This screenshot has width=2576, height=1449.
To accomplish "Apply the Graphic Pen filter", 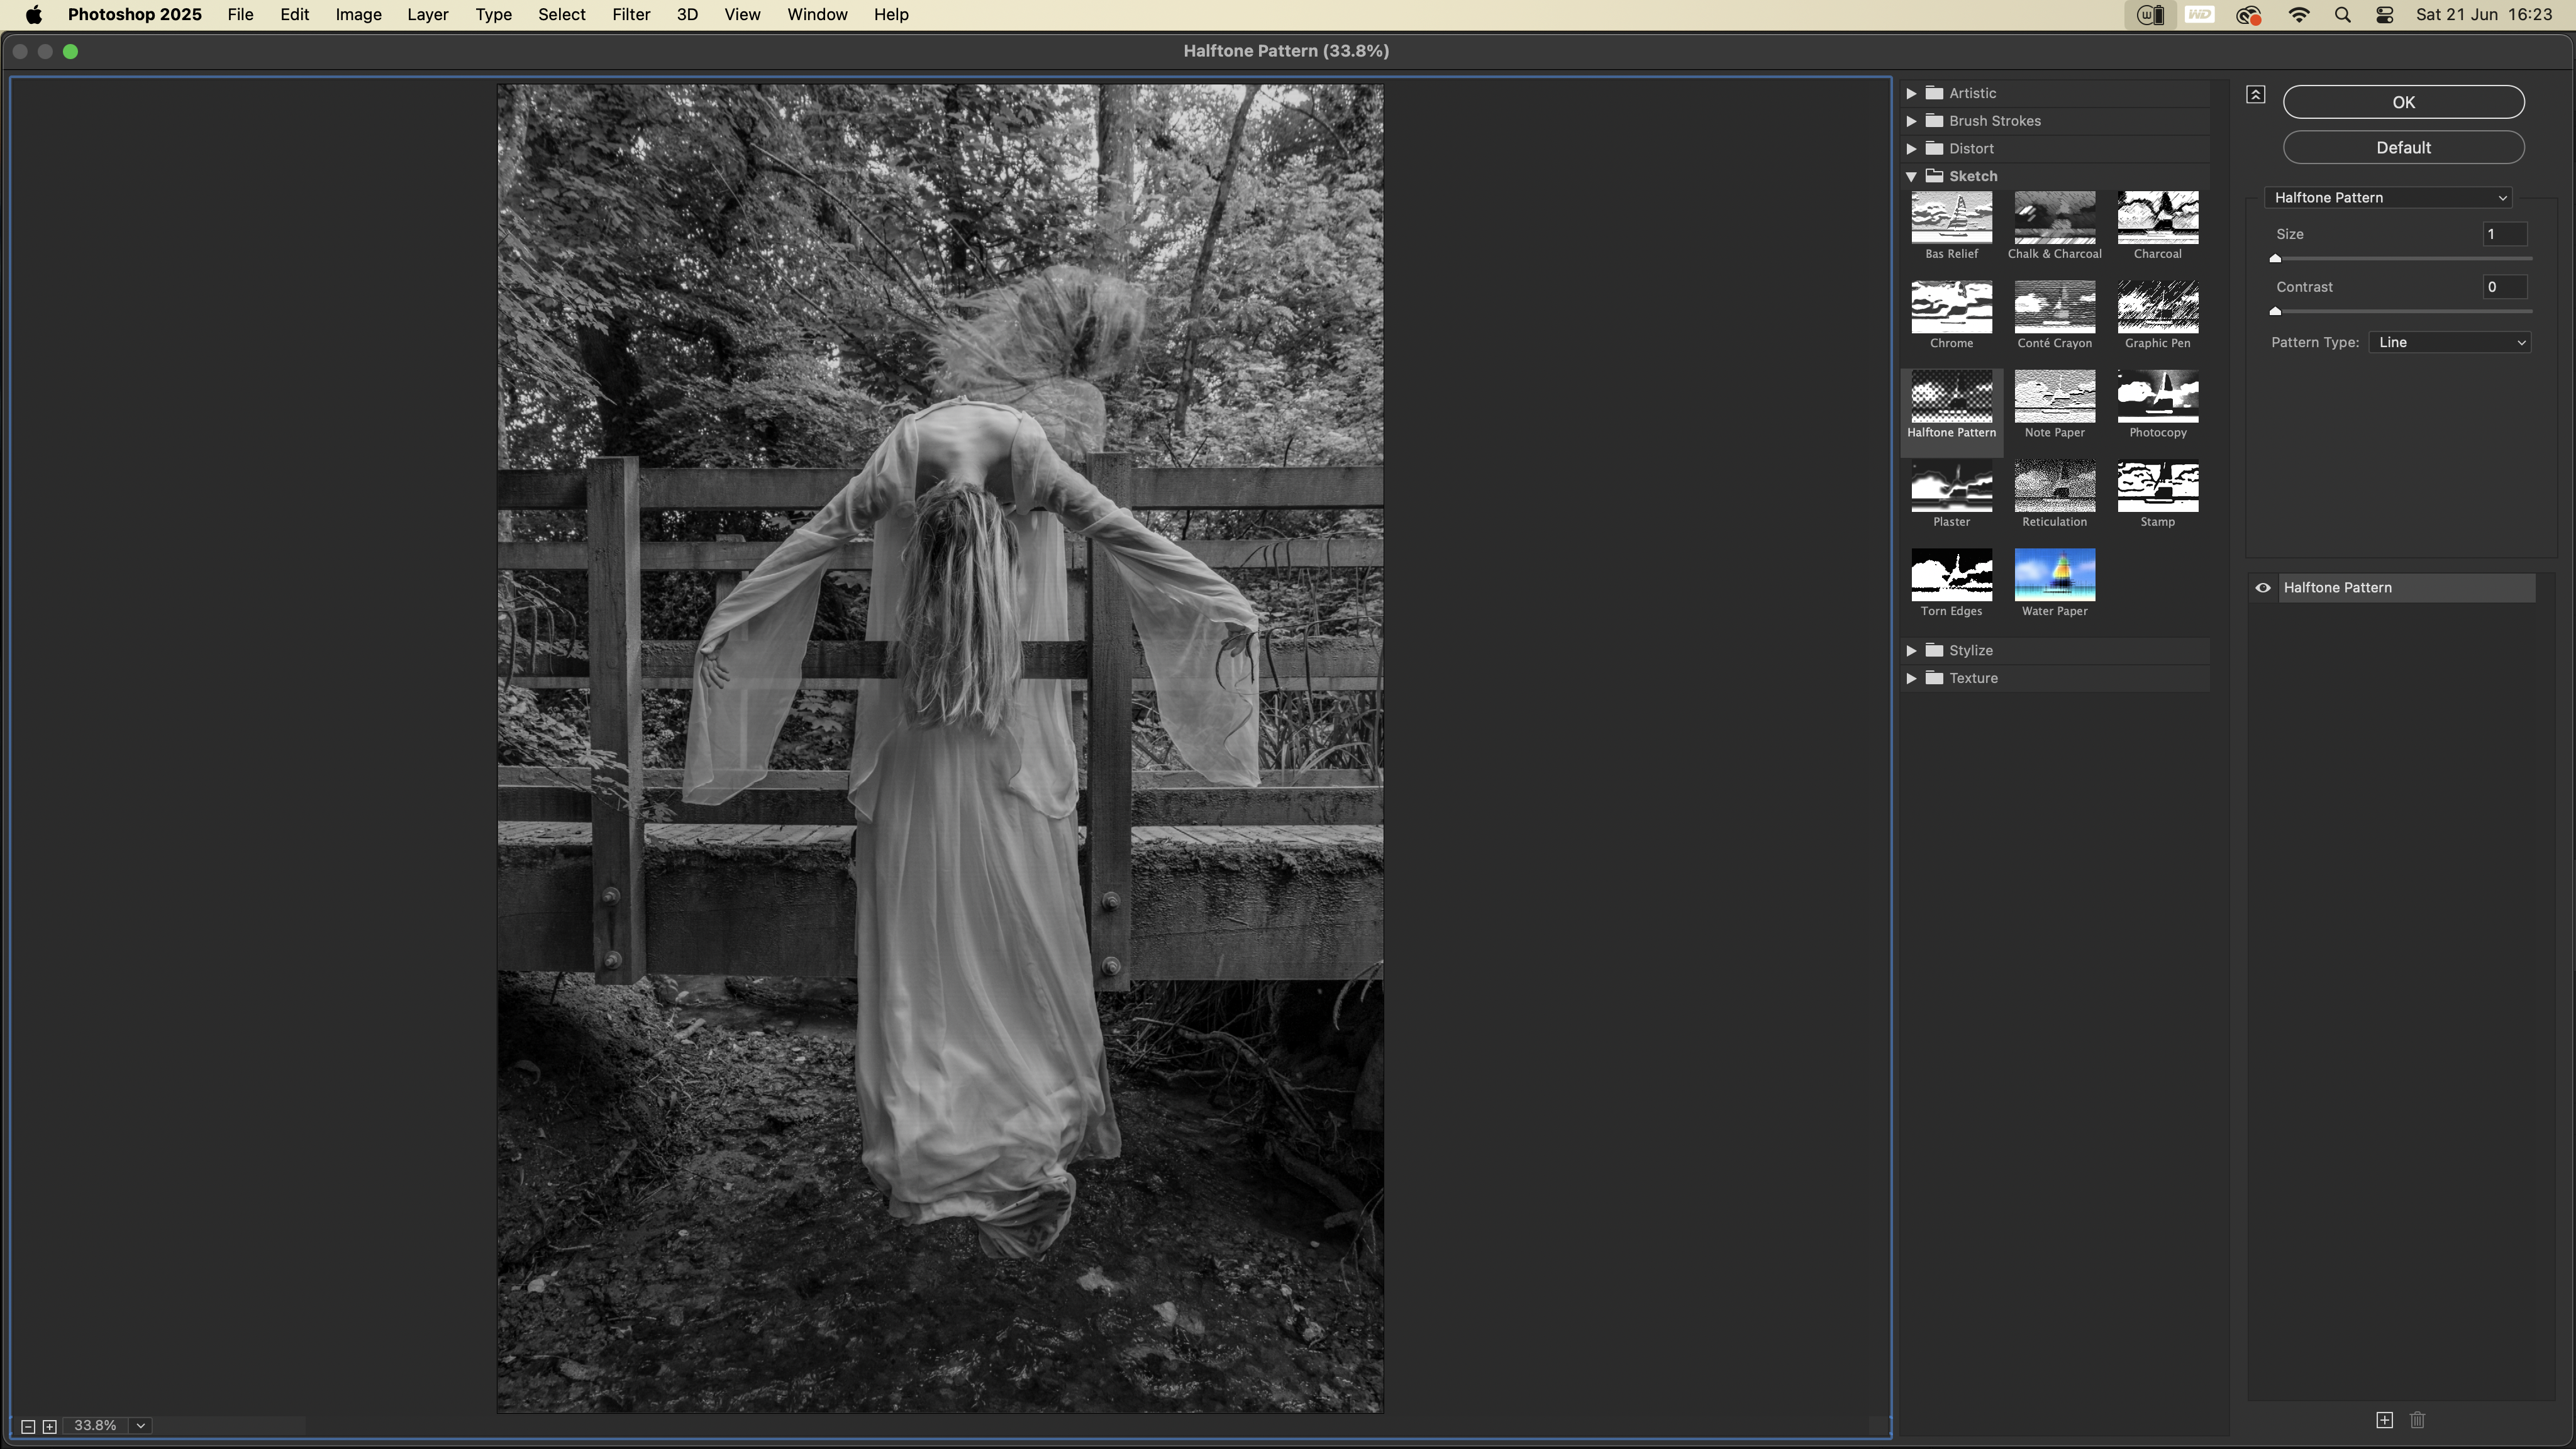I will point(2157,307).
